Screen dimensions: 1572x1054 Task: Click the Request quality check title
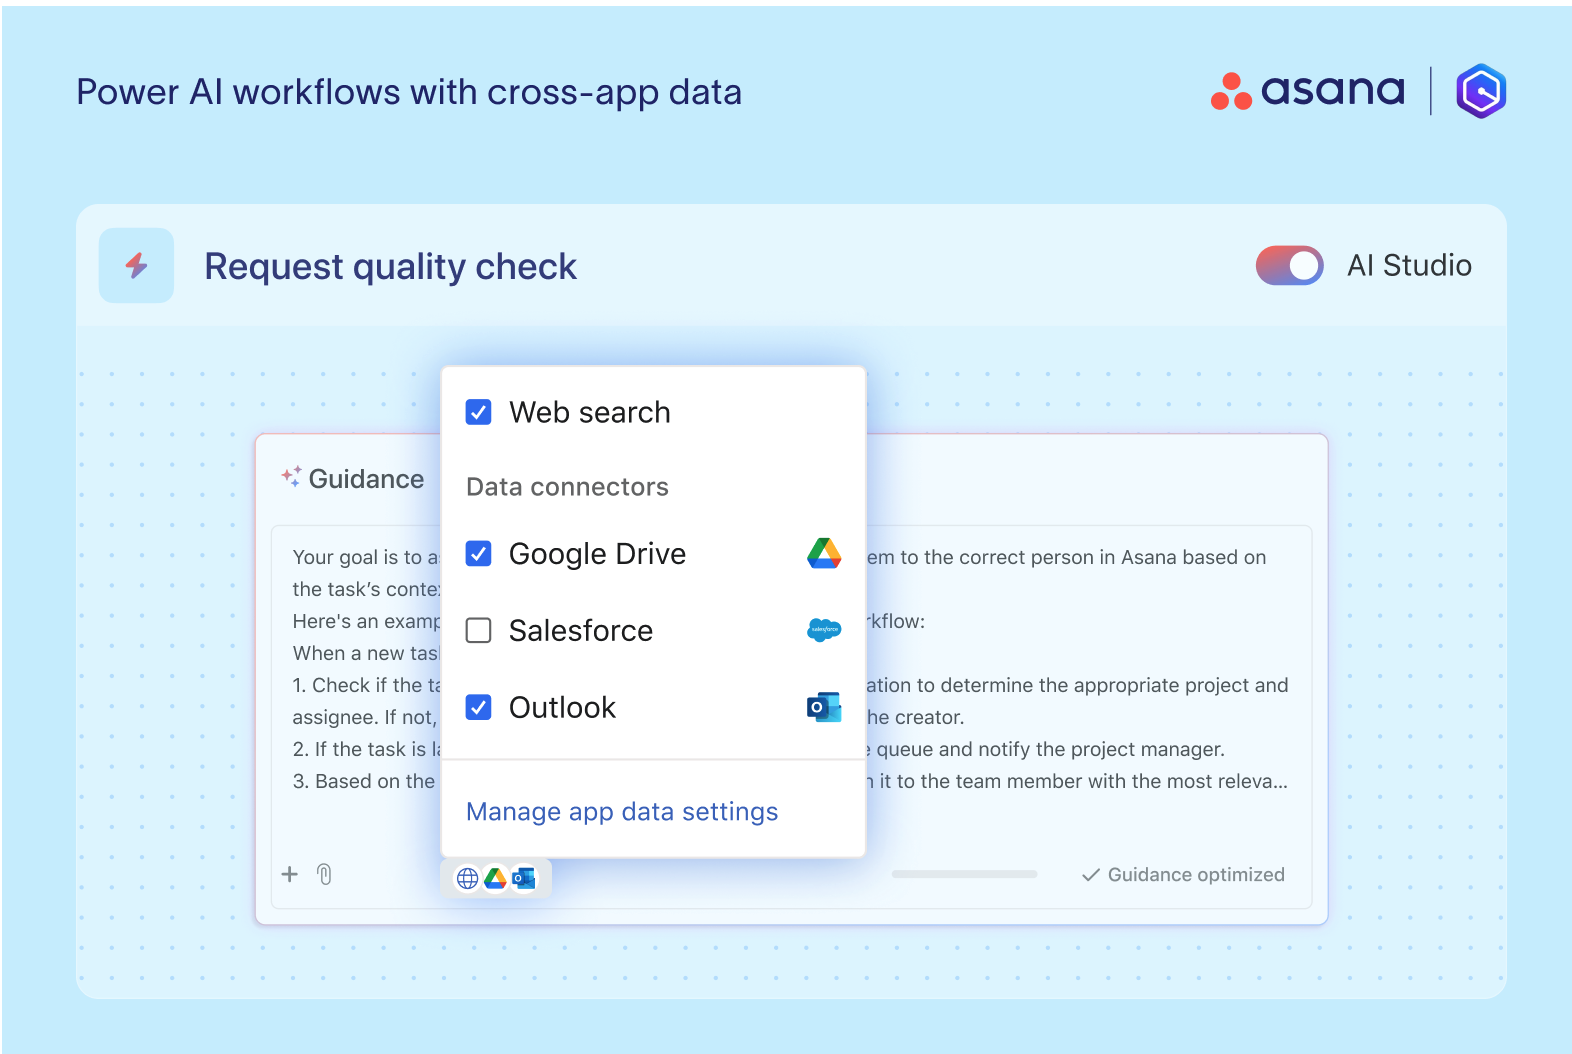tap(391, 267)
